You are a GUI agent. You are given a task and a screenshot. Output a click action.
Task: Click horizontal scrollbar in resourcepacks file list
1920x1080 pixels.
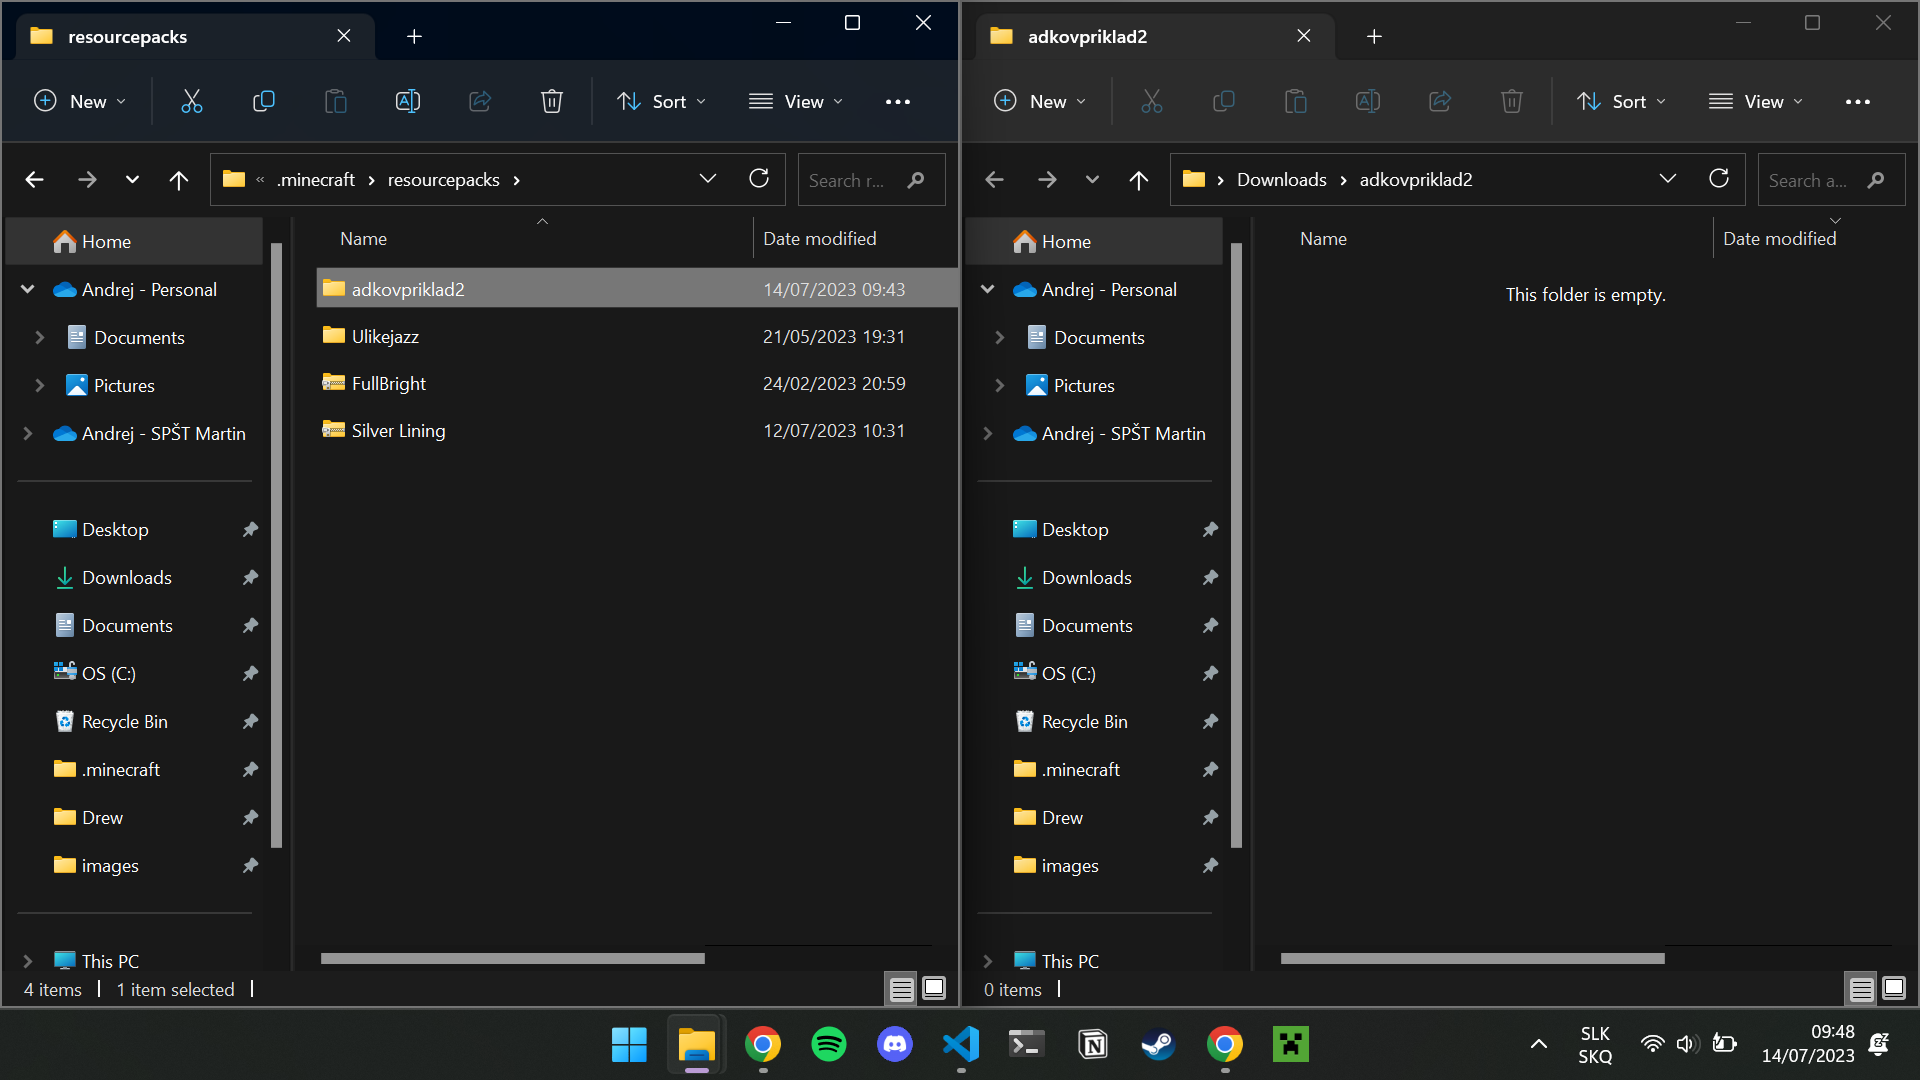(512, 958)
